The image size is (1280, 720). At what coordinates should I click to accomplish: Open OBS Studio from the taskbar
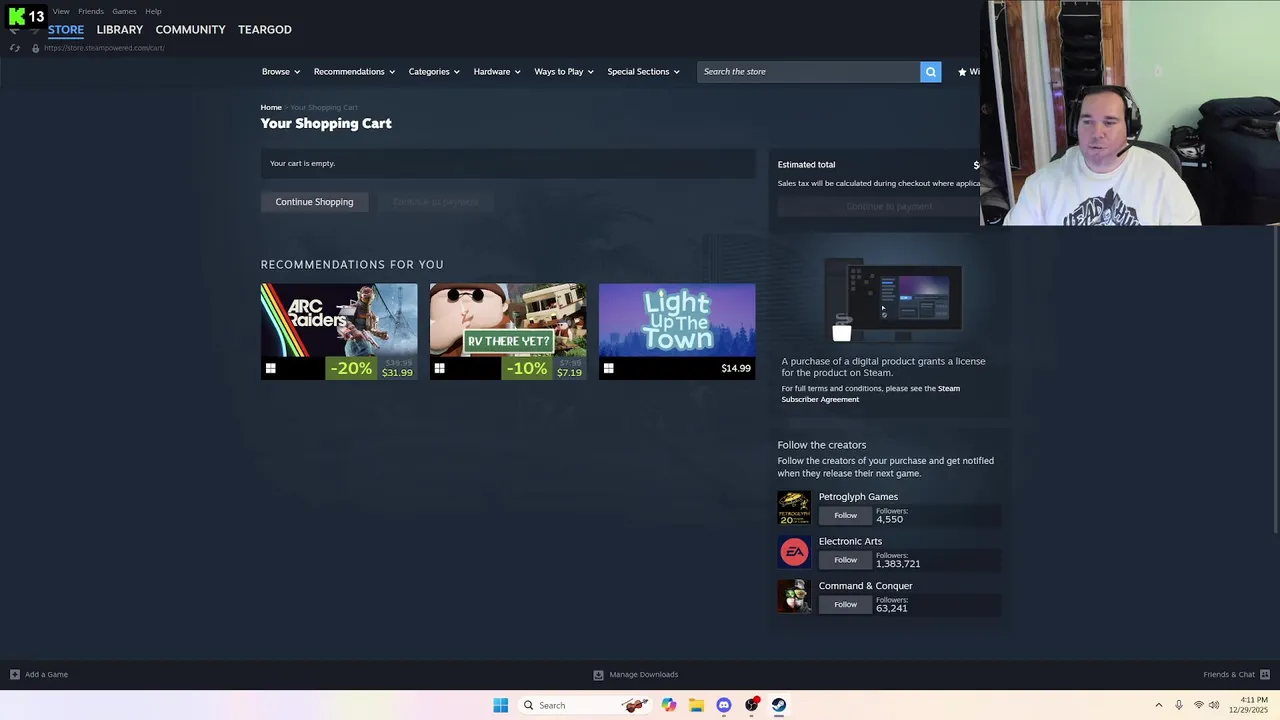(x=751, y=705)
